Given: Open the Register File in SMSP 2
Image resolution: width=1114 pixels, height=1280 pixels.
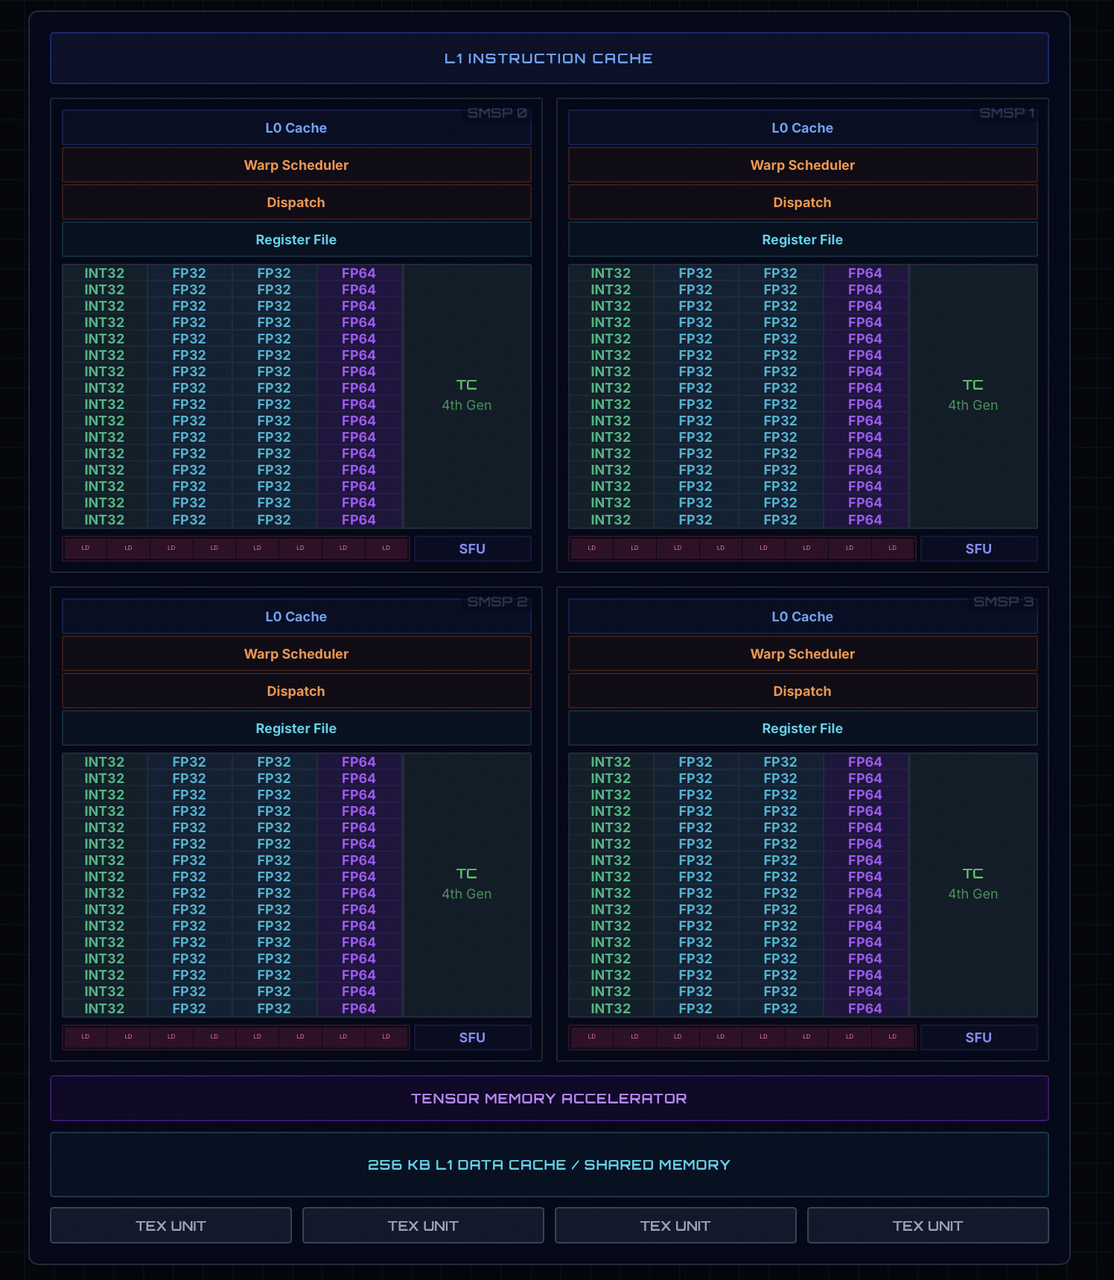Looking at the screenshot, I should point(296,728).
